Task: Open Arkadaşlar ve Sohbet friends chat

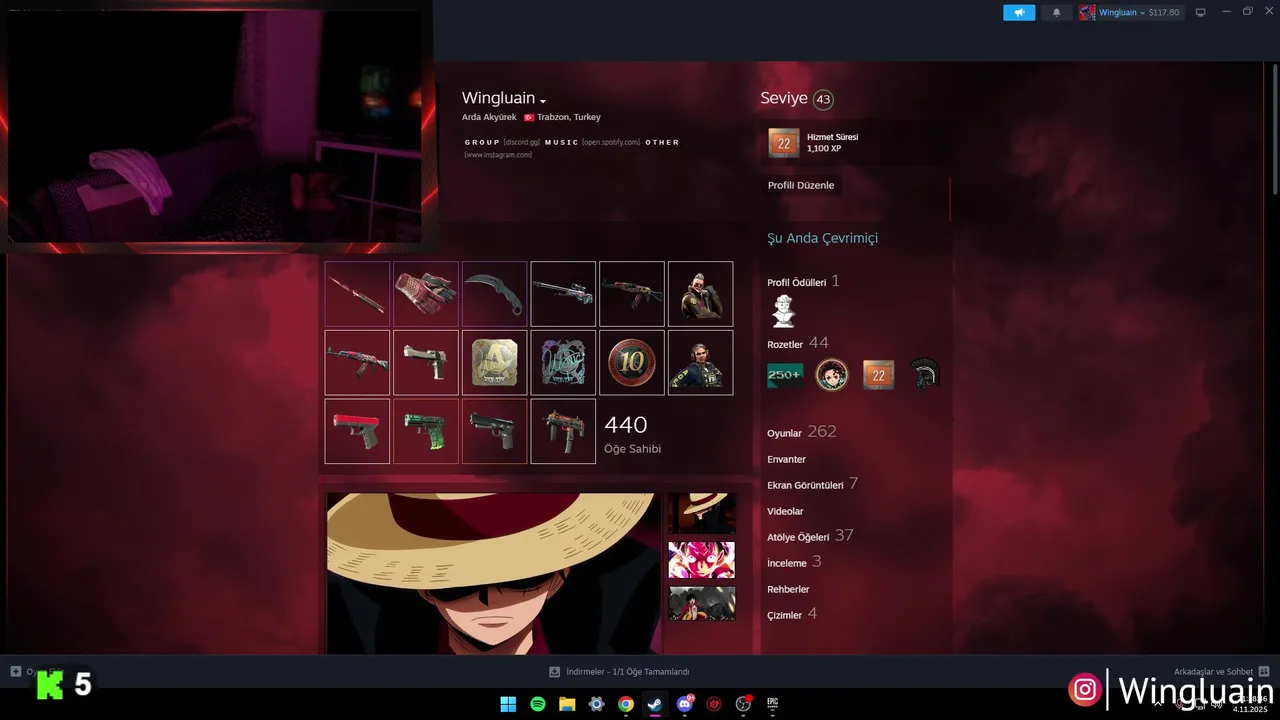Action: [x=1221, y=672]
